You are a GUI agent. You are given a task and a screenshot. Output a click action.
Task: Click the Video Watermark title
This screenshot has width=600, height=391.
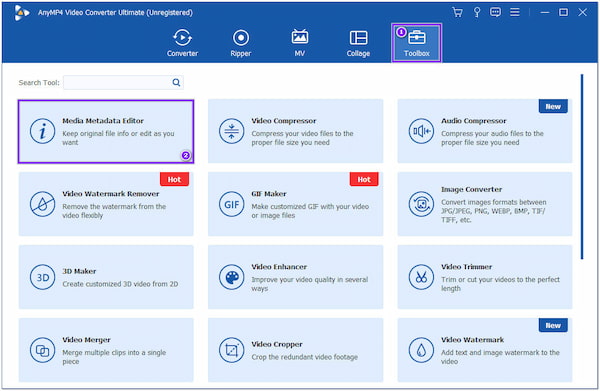click(472, 340)
